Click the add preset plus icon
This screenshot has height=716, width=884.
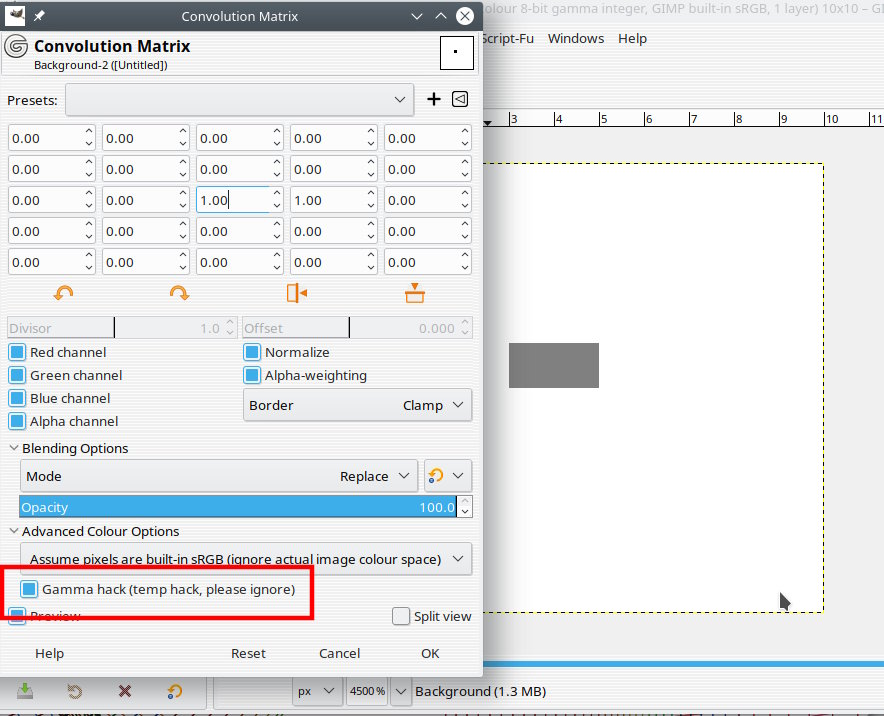(434, 100)
